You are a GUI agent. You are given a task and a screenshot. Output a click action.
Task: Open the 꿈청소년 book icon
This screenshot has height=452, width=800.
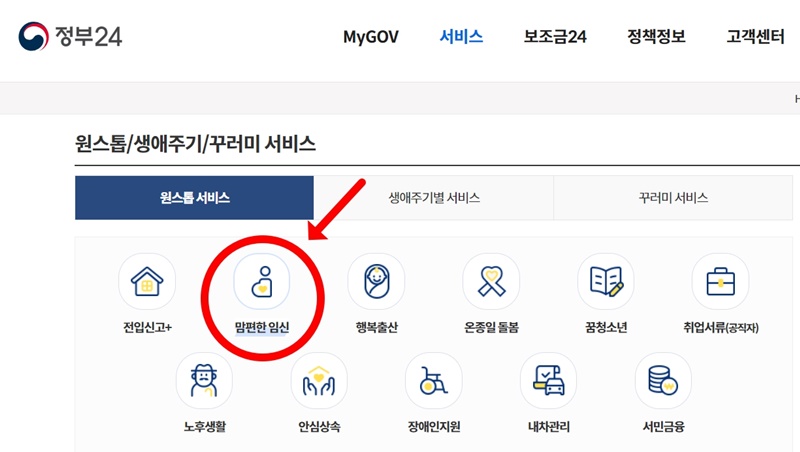tap(606, 282)
